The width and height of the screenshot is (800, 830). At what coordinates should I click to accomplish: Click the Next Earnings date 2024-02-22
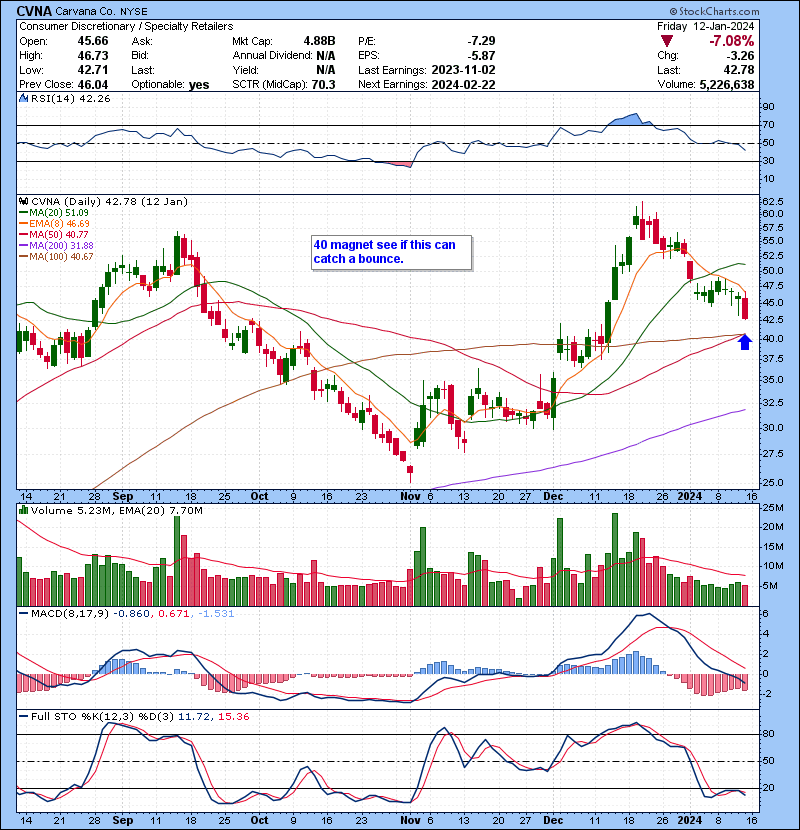tap(463, 85)
